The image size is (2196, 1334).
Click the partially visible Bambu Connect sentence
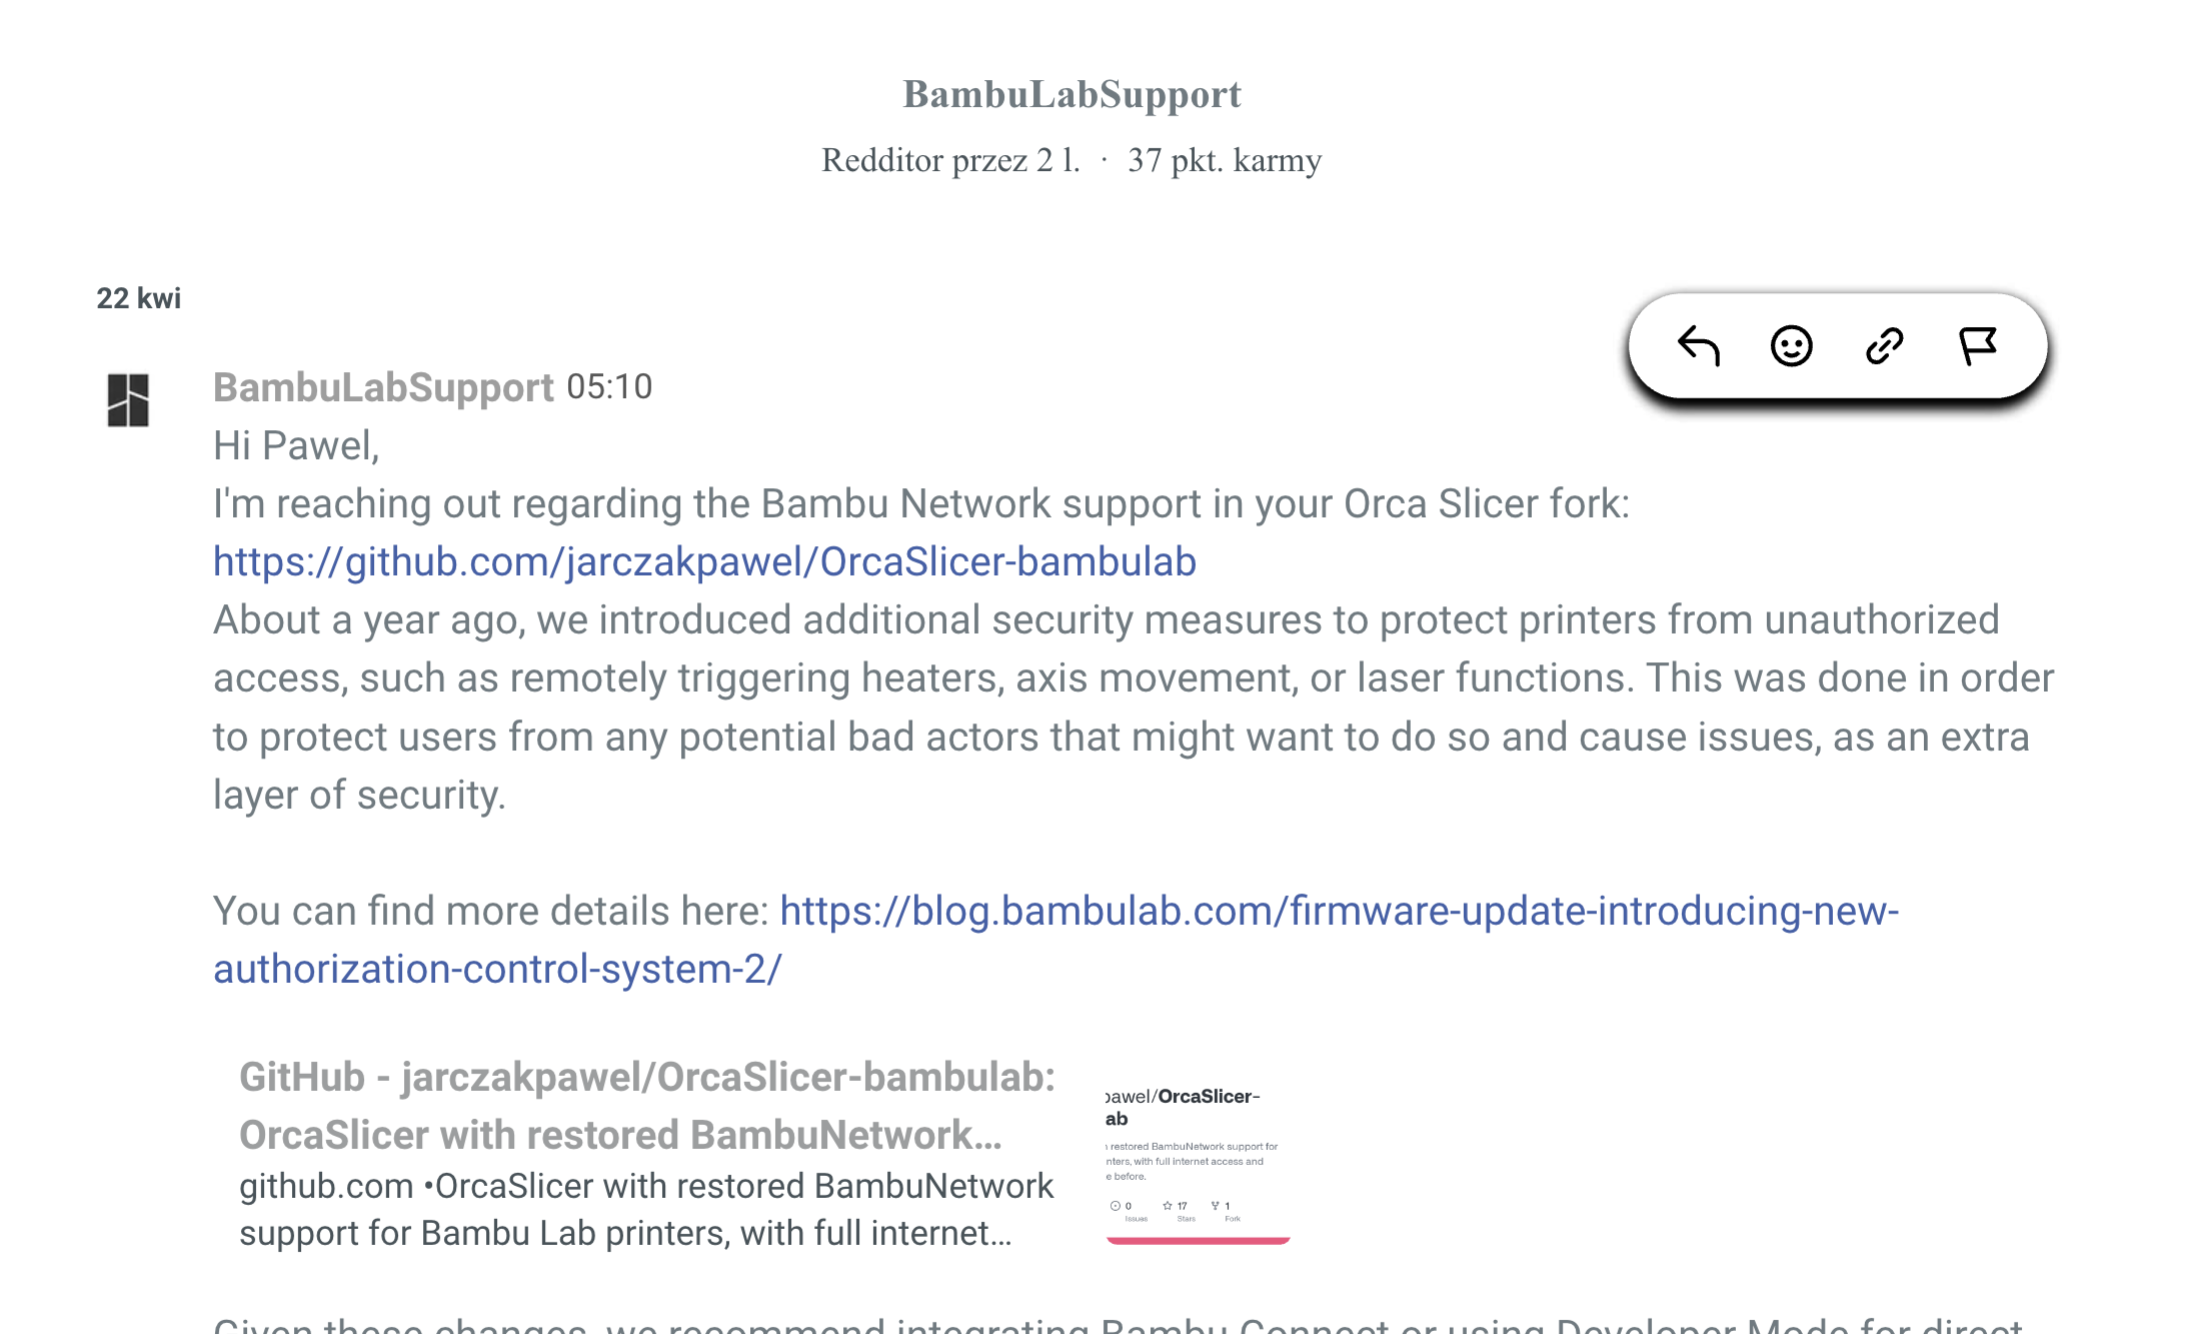1117,1325
